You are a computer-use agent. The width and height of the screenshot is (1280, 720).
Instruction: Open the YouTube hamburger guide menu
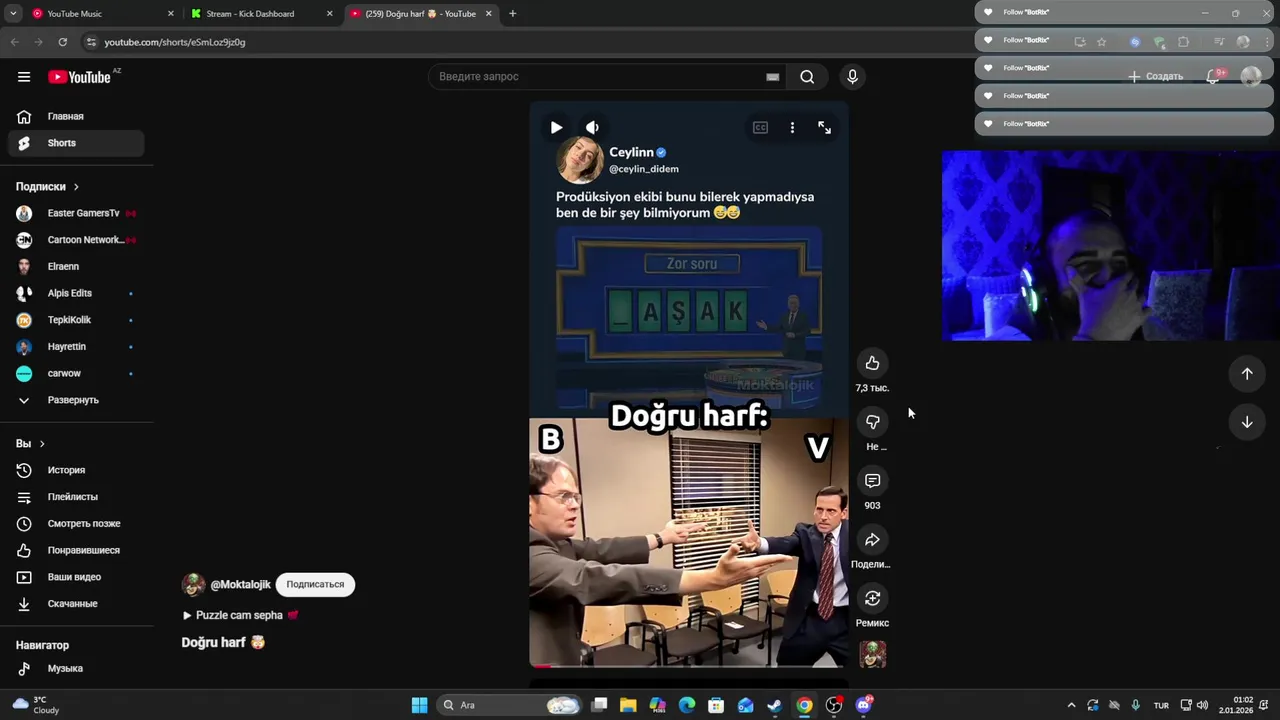click(24, 77)
